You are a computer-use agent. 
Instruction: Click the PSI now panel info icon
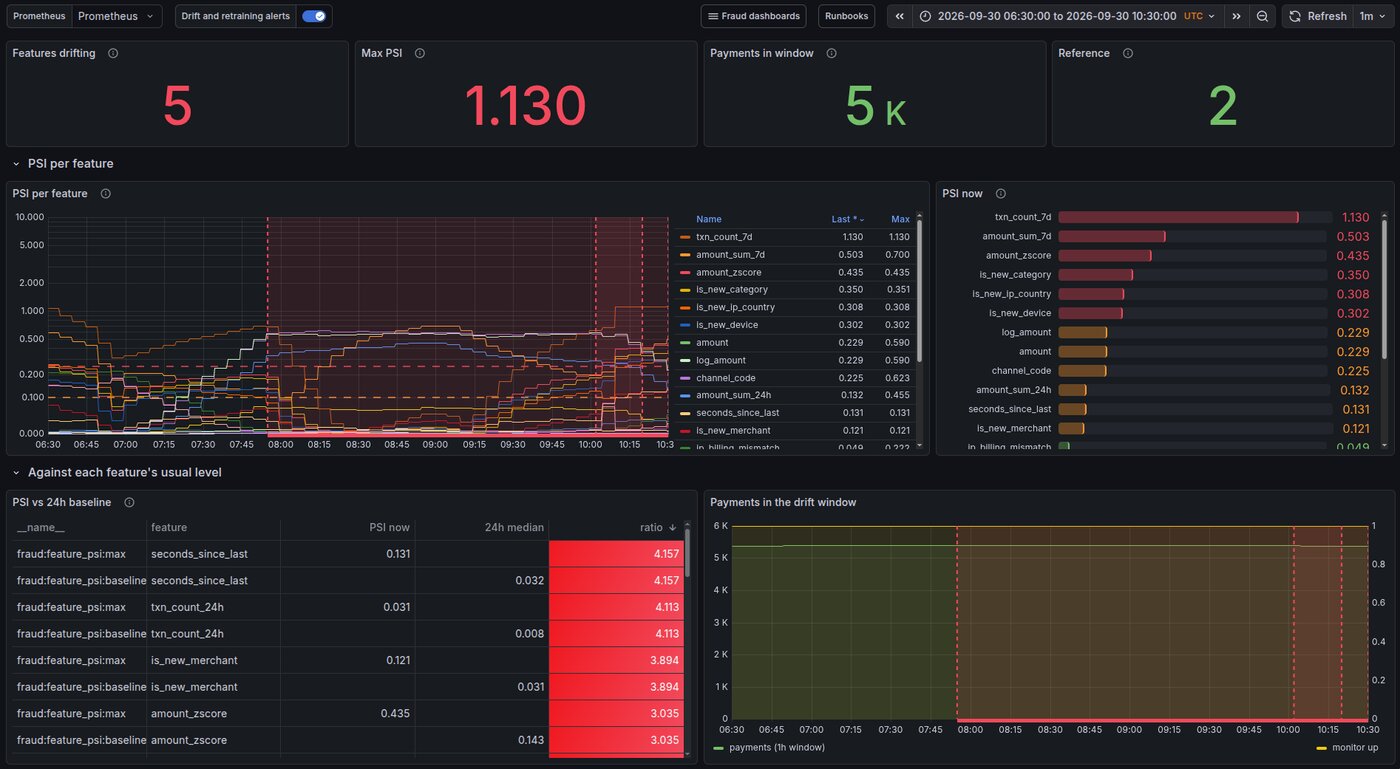[x=1001, y=193]
